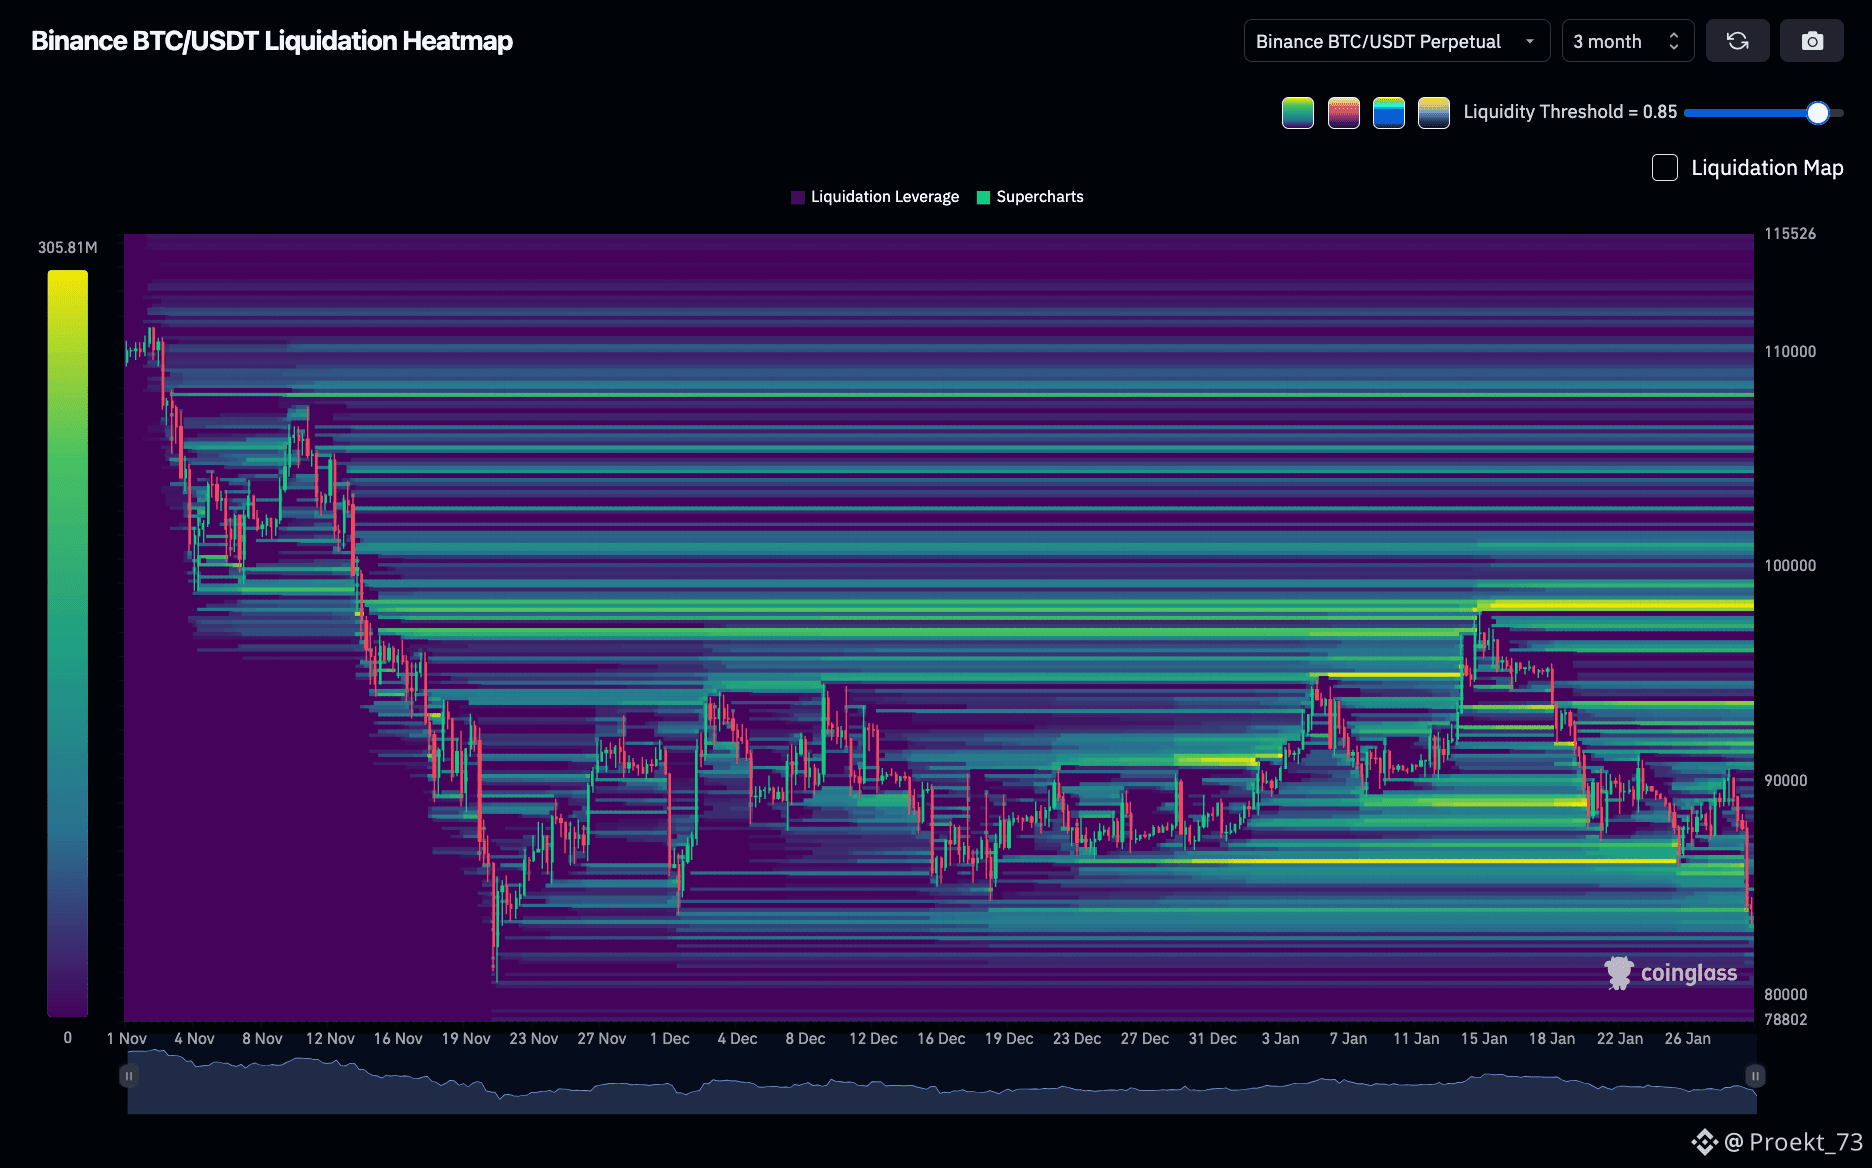Open the 3 month timeframe selector
1872x1168 pixels.
(1627, 41)
